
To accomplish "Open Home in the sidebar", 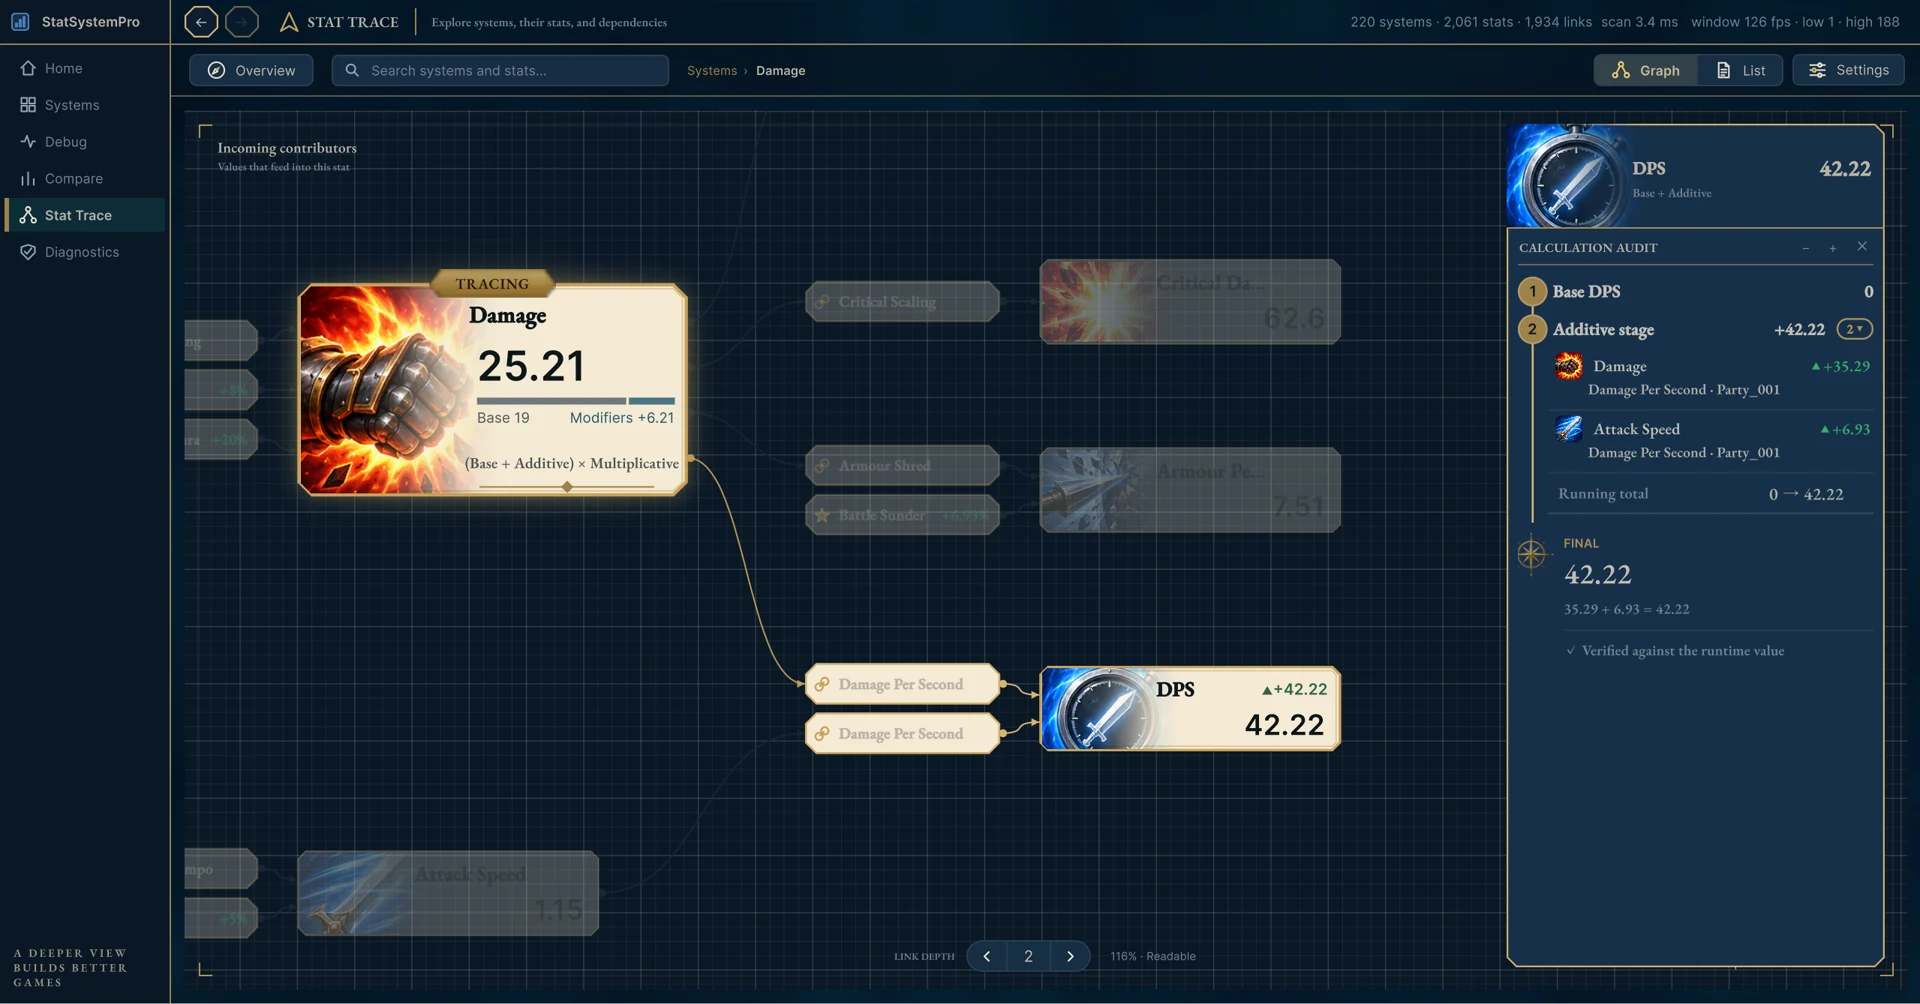I will [85, 68].
